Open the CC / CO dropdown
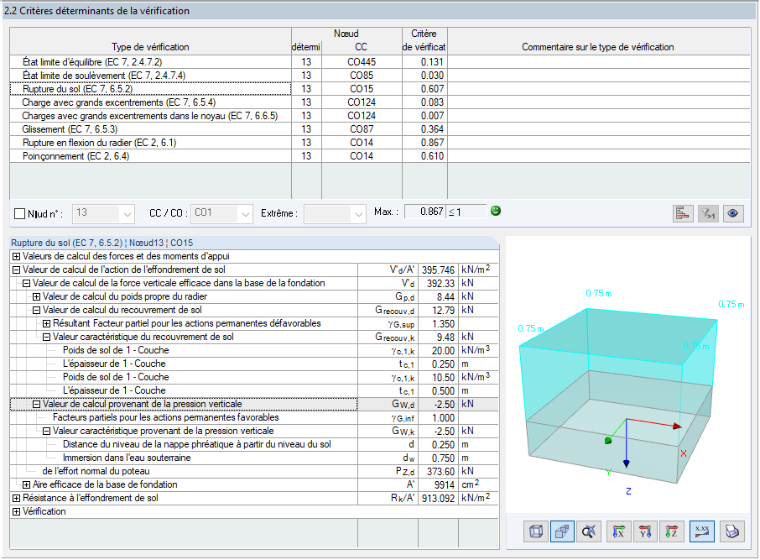760x560 pixels. (221, 213)
